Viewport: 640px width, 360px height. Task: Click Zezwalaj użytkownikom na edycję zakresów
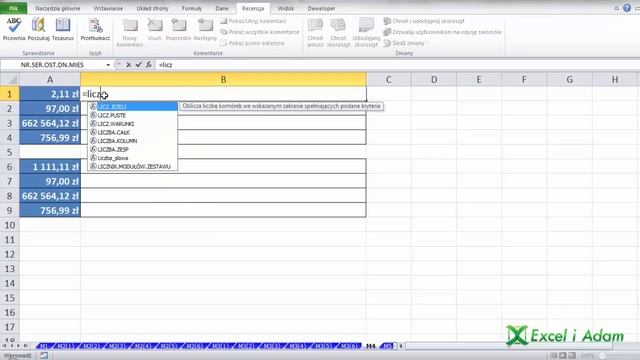(x=442, y=32)
